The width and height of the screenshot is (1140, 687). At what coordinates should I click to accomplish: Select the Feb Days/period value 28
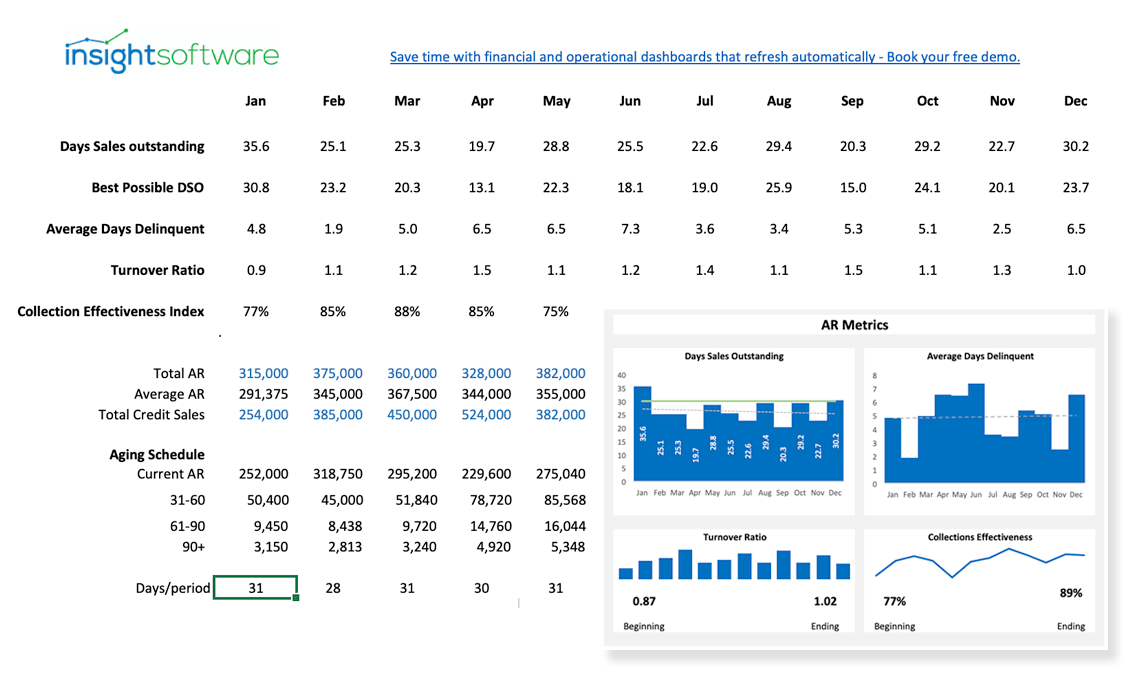click(x=333, y=587)
